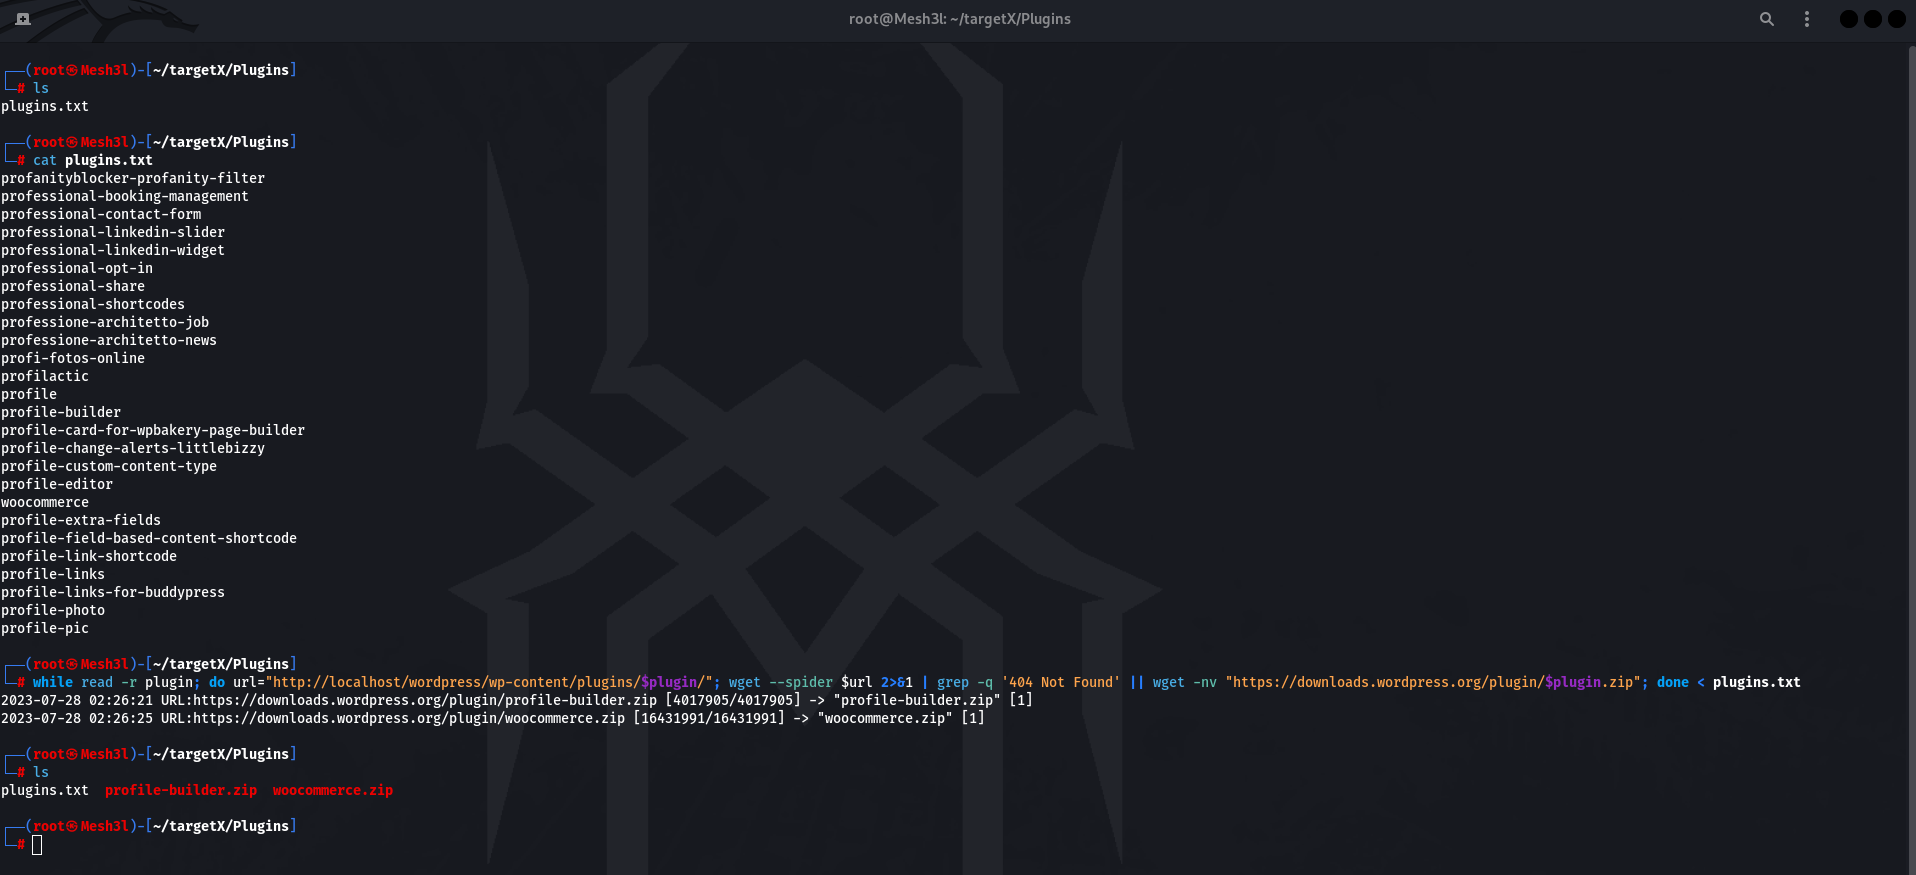Click red profile-builder.zip in ls output

tap(181, 790)
